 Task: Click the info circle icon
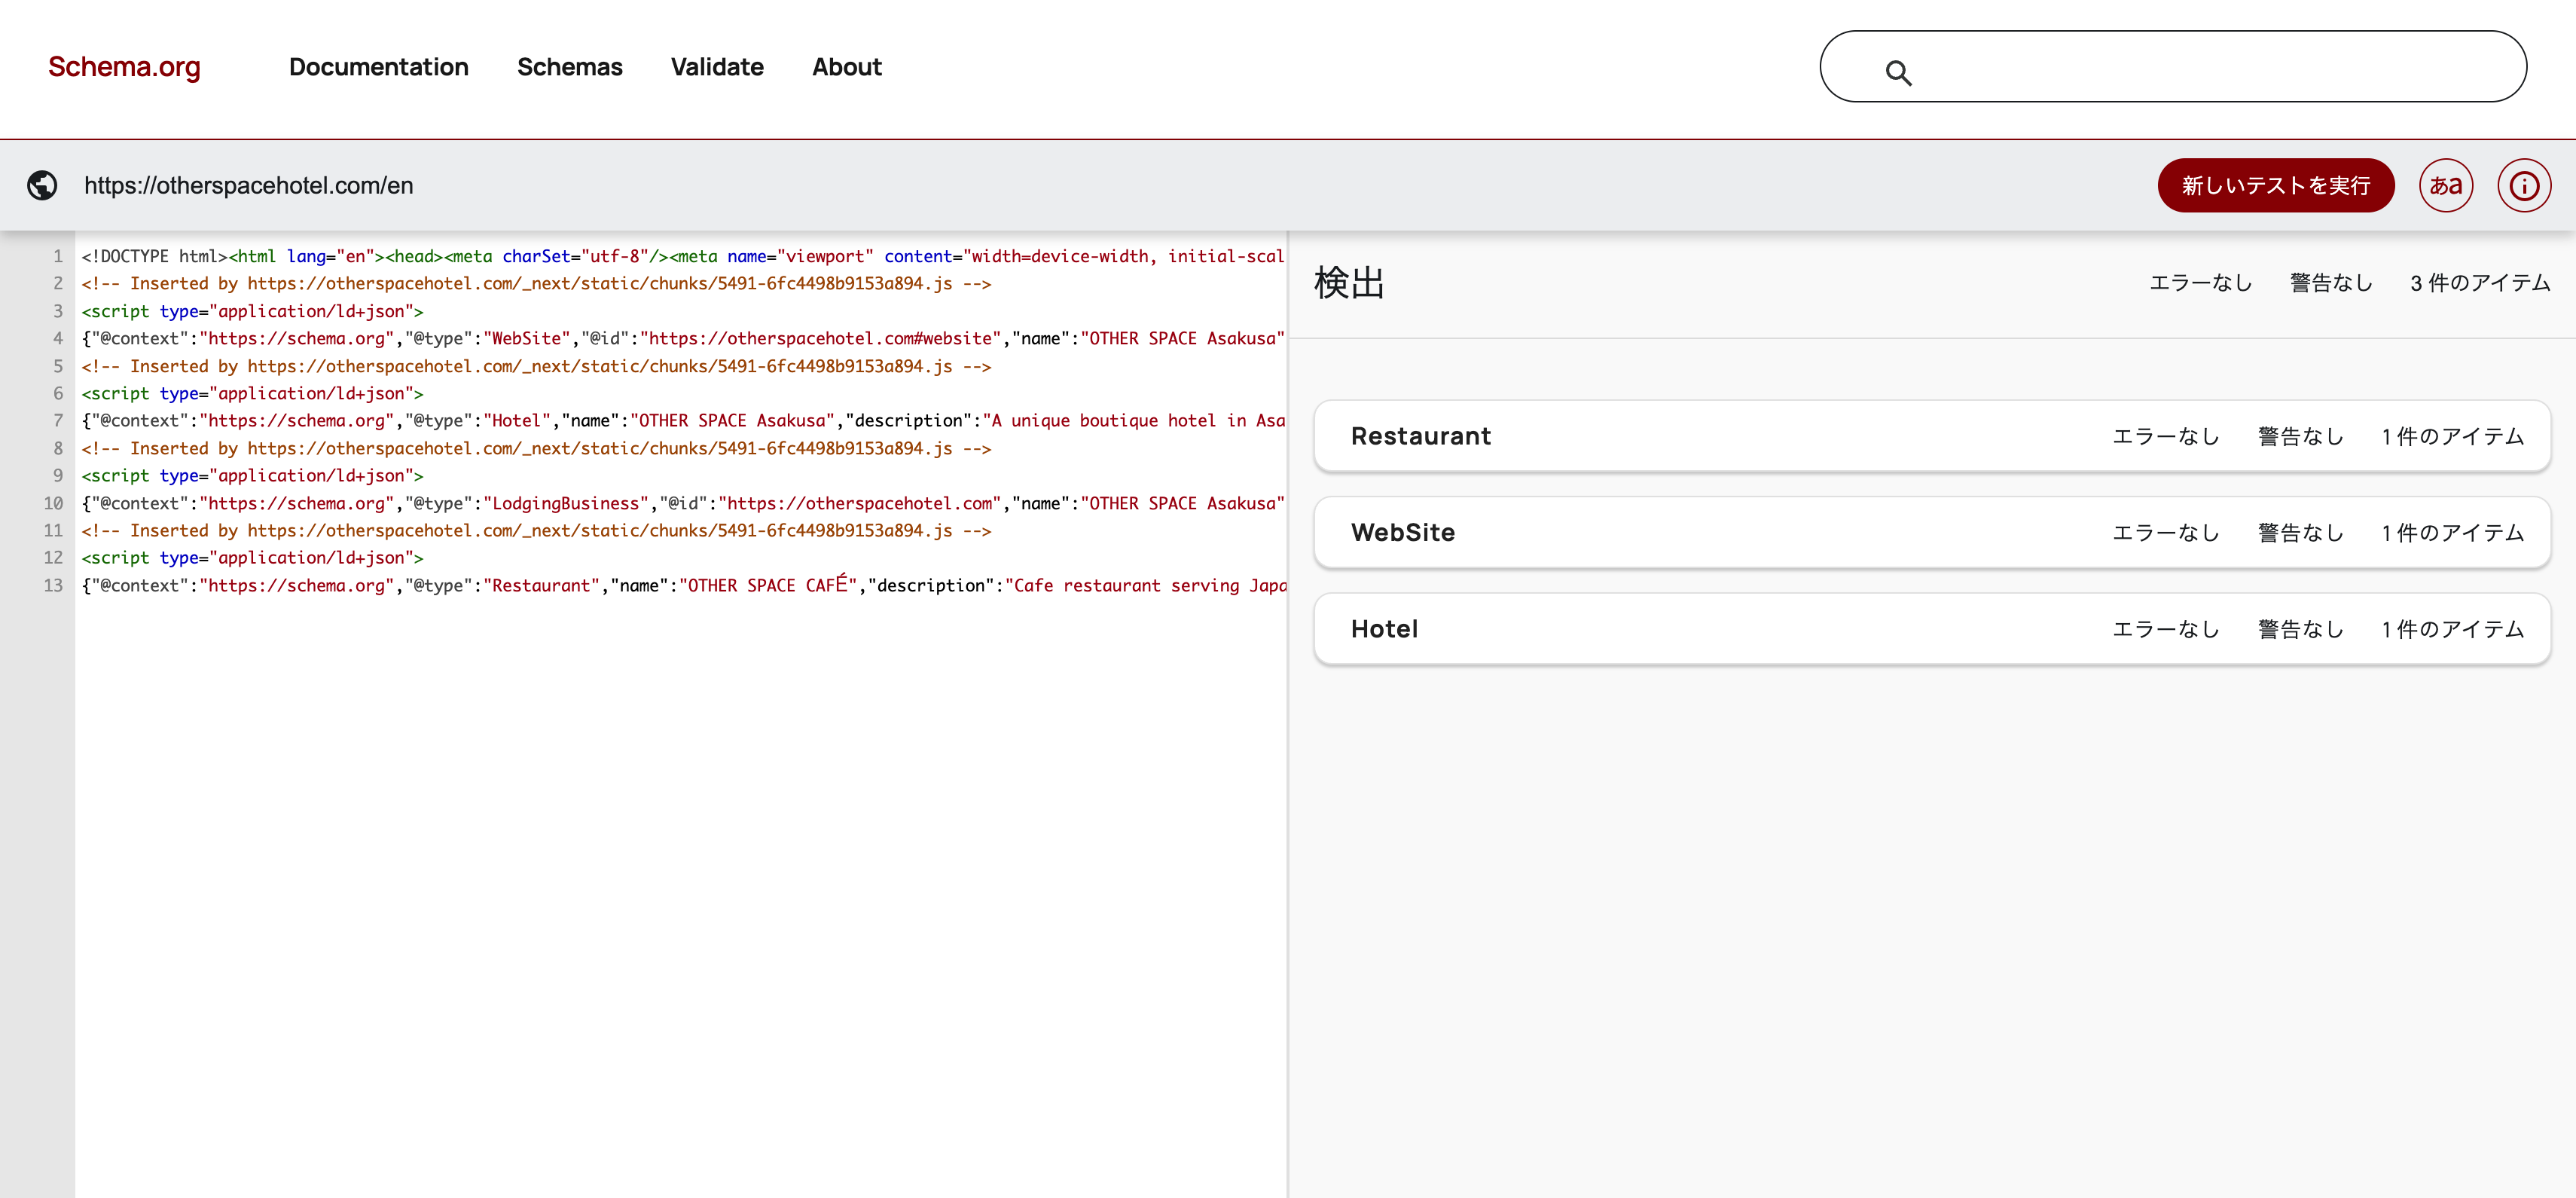pyautogui.click(x=2523, y=185)
